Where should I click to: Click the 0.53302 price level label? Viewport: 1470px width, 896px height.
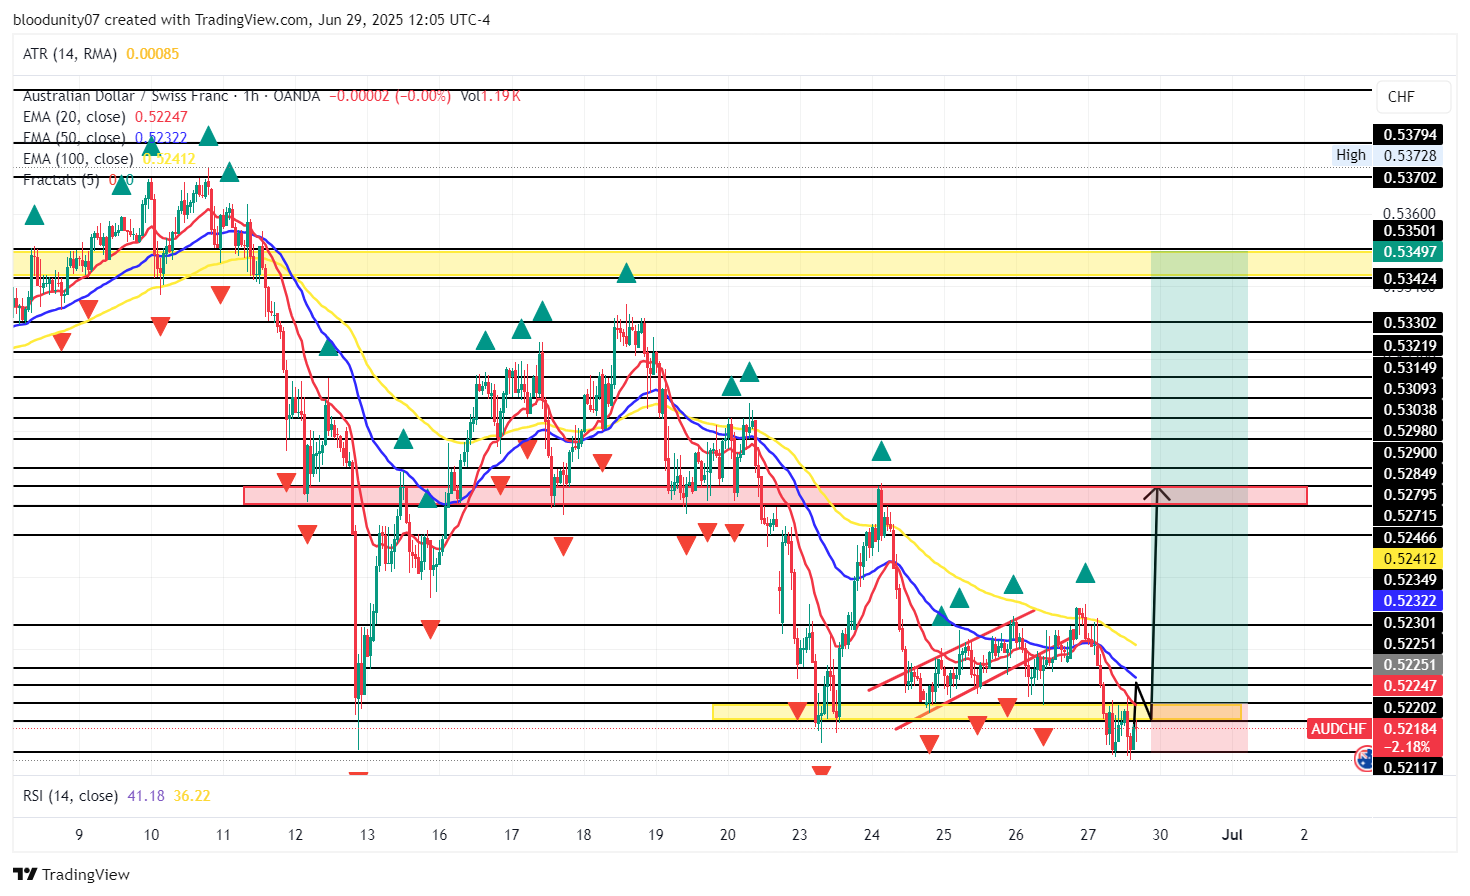click(x=1410, y=323)
